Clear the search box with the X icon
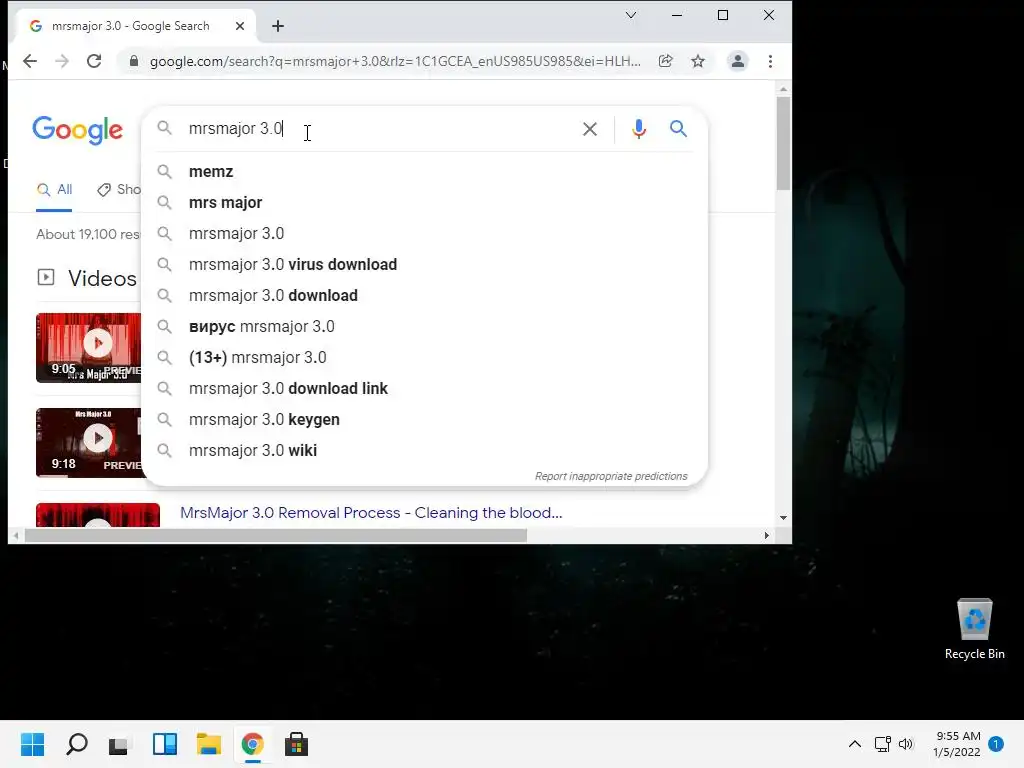This screenshot has width=1024, height=768. 590,129
